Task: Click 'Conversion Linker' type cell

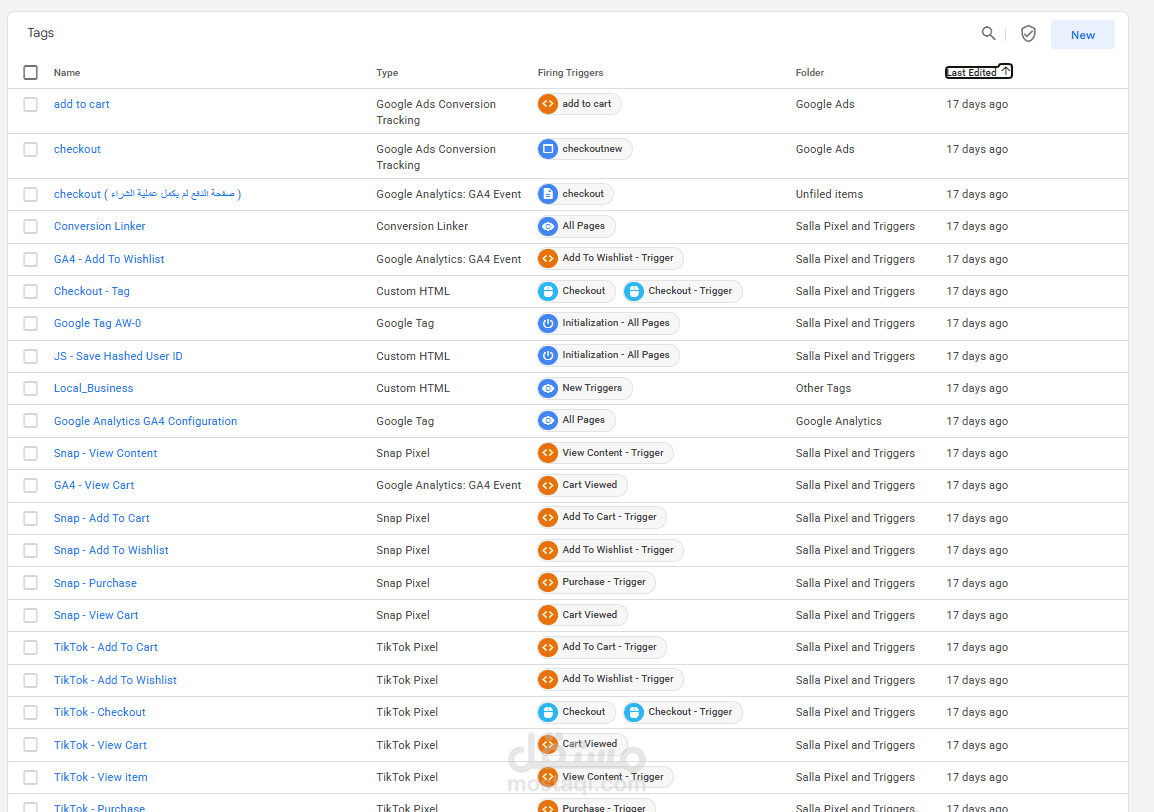Action: pos(422,226)
